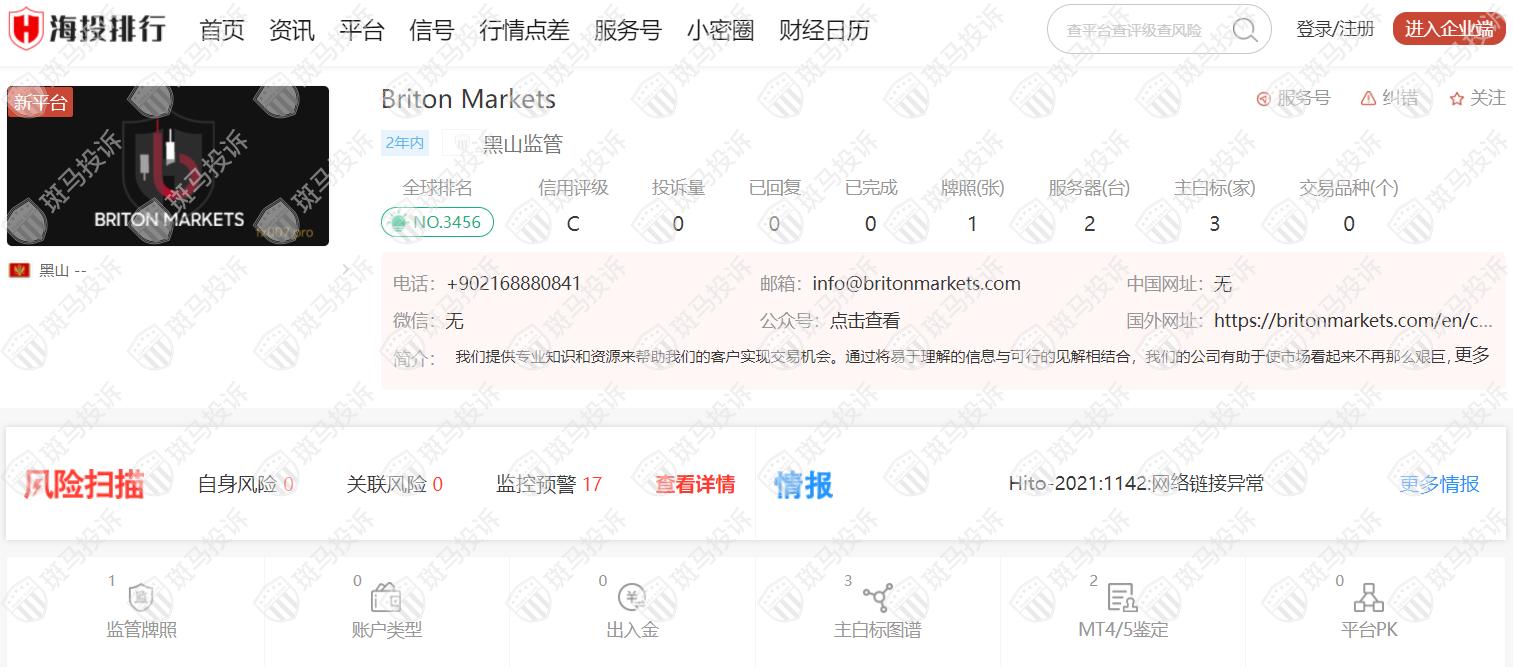Viewport: 1513px width, 667px height.
Task: Click 纠错 to report an error
Action: [x=1390, y=98]
